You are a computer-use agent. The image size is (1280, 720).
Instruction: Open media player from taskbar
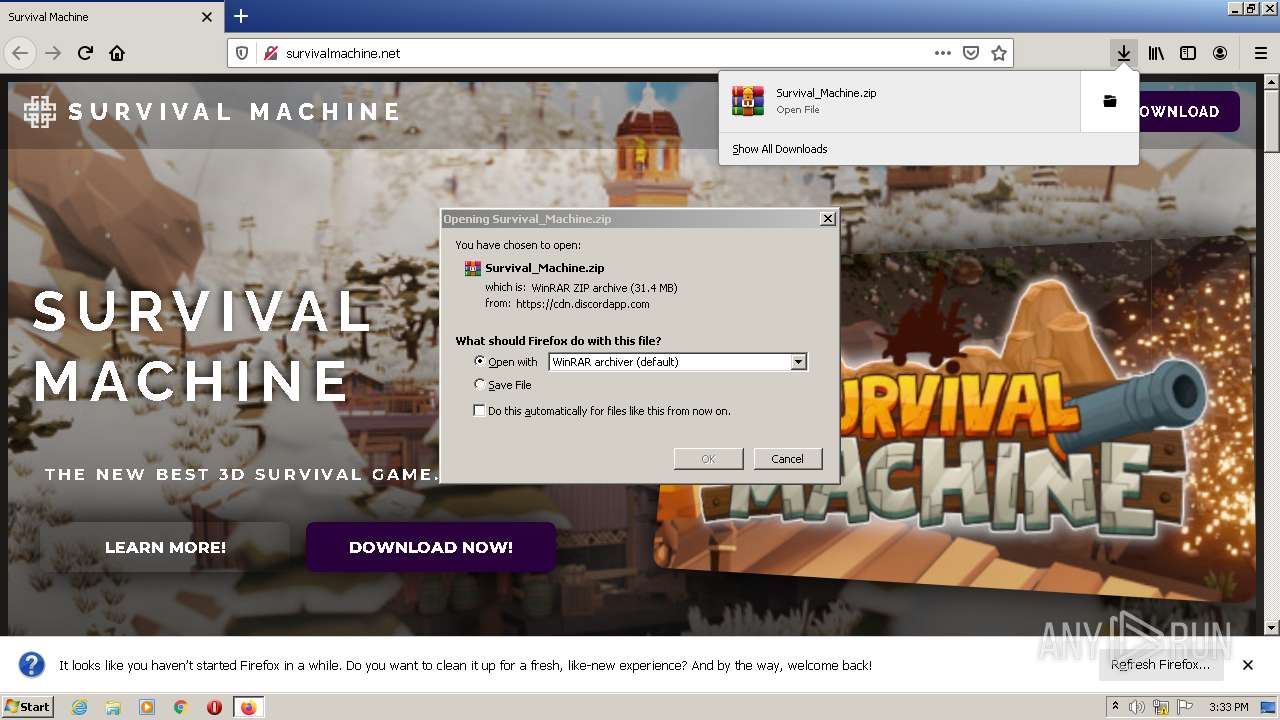147,707
